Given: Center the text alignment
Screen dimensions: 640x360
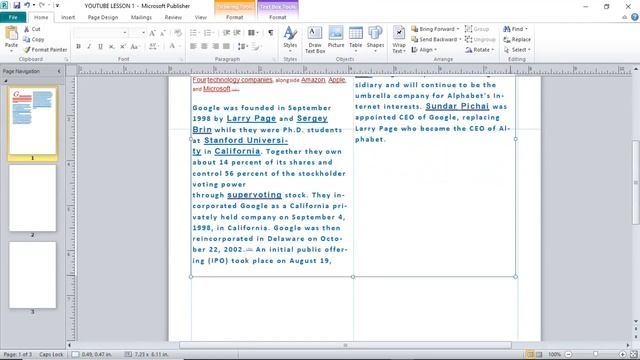Looking at the screenshot, I should (204, 47).
